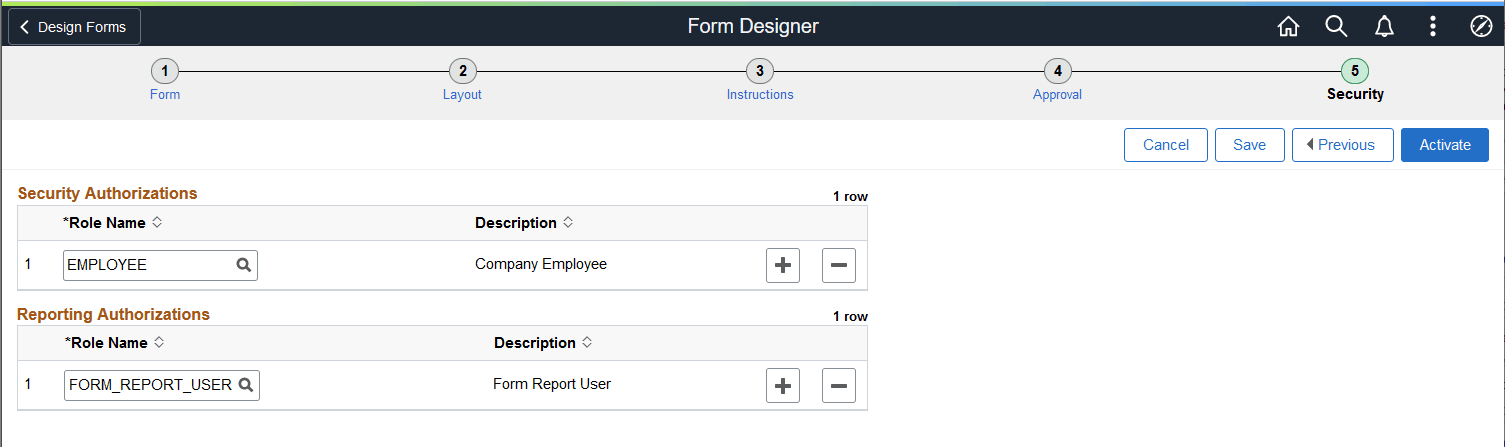This screenshot has height=447, width=1505.
Task: Click the Company Employee description text
Action: coord(541,264)
